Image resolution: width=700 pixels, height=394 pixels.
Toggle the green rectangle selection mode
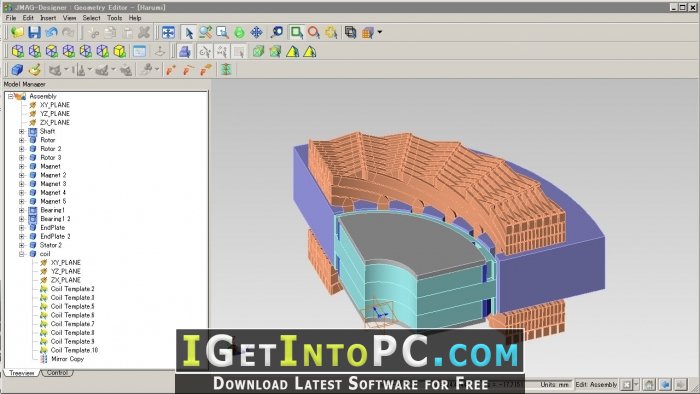(x=296, y=32)
